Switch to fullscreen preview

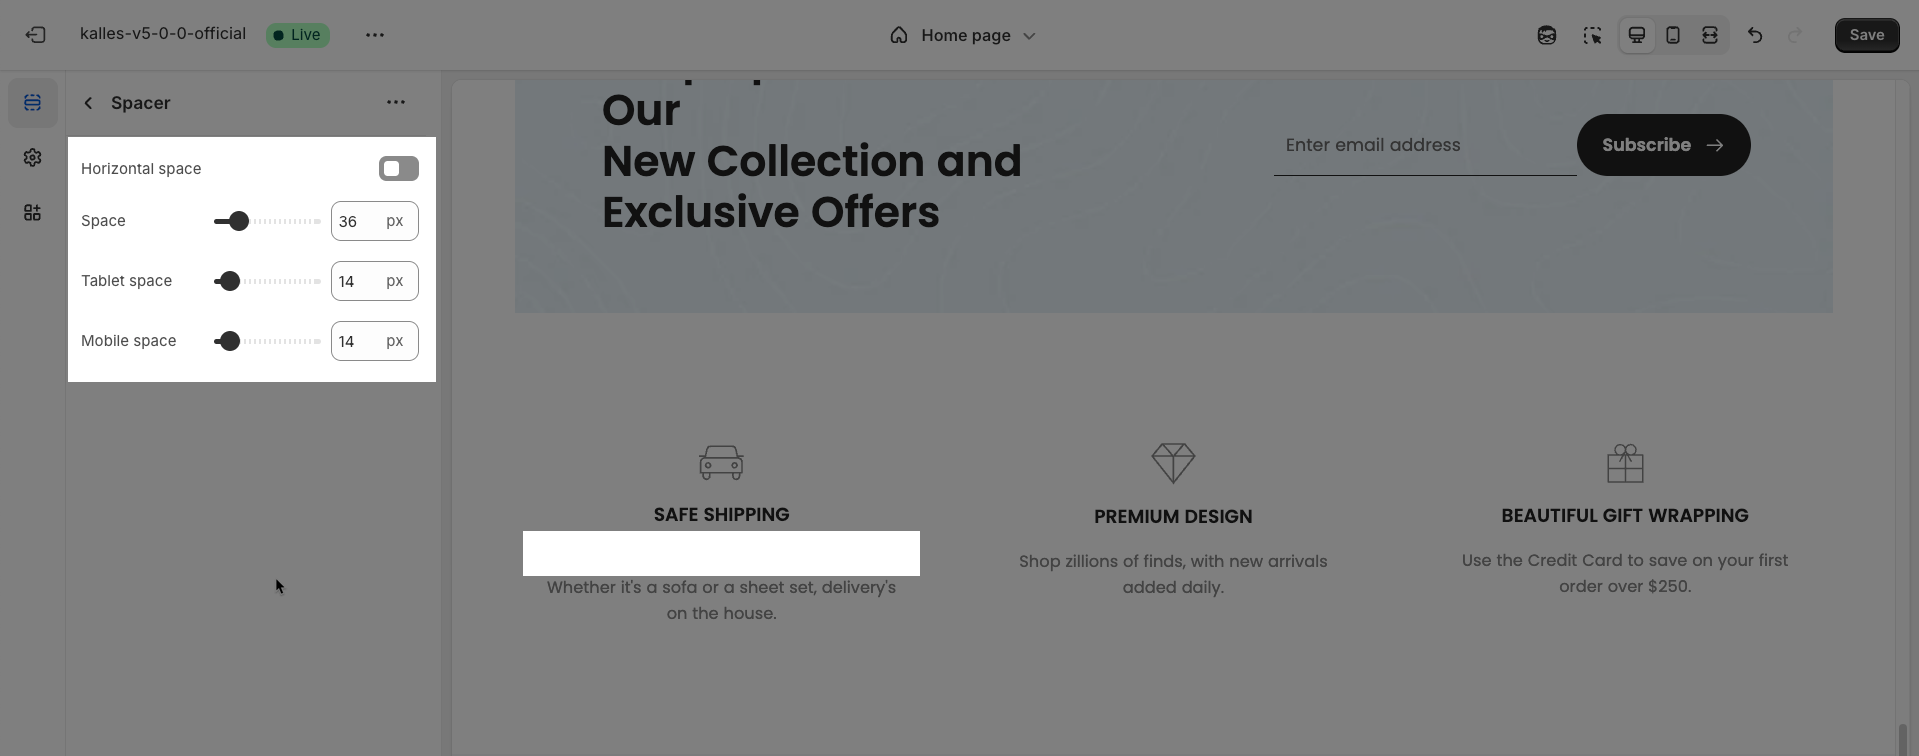click(x=1710, y=35)
